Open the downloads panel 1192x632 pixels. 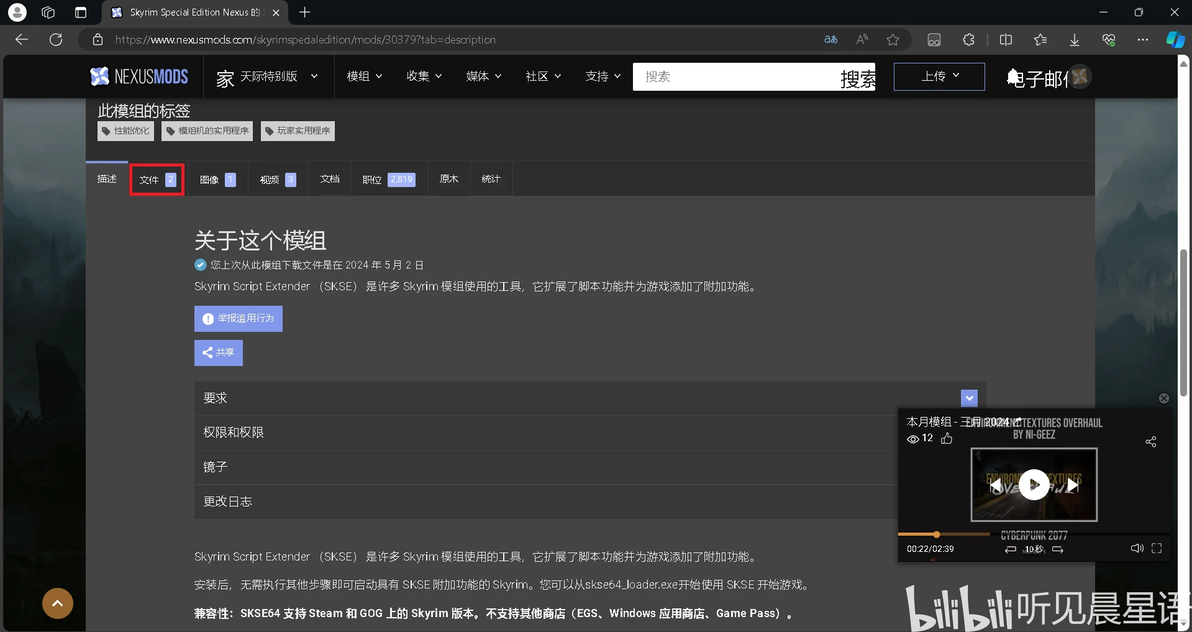coord(1074,40)
